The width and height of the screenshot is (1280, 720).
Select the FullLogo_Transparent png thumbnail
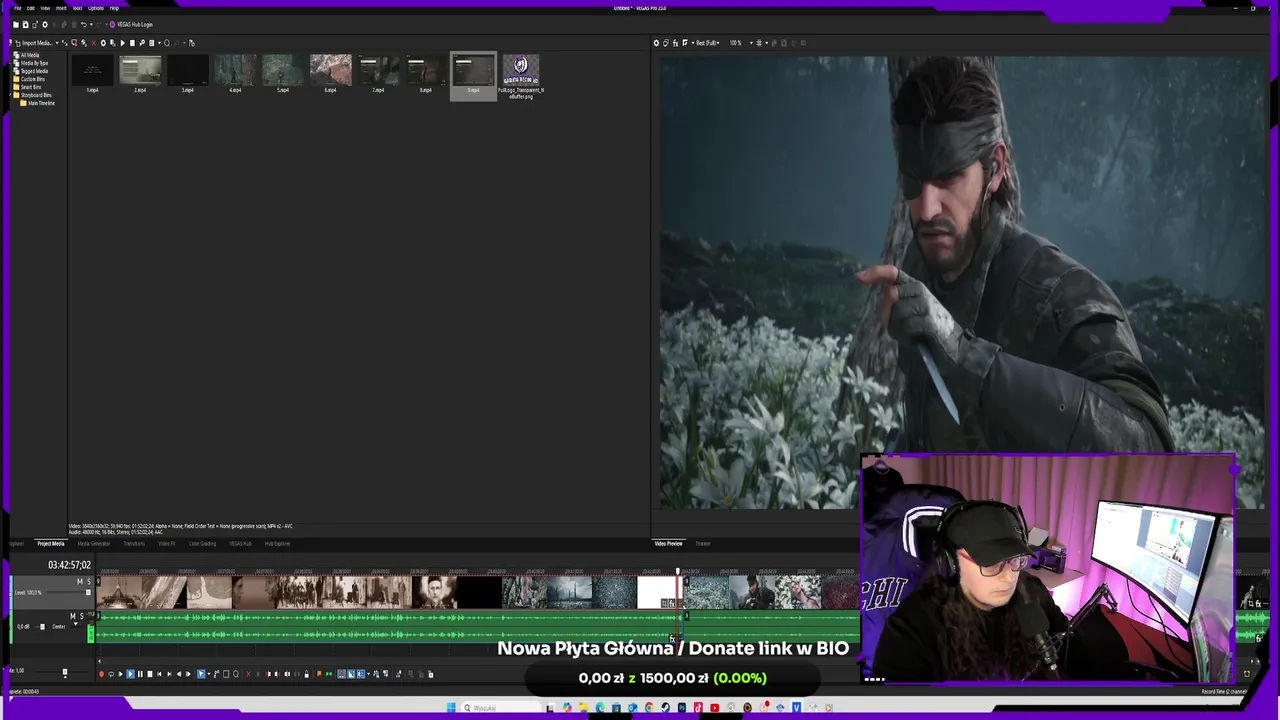521,75
